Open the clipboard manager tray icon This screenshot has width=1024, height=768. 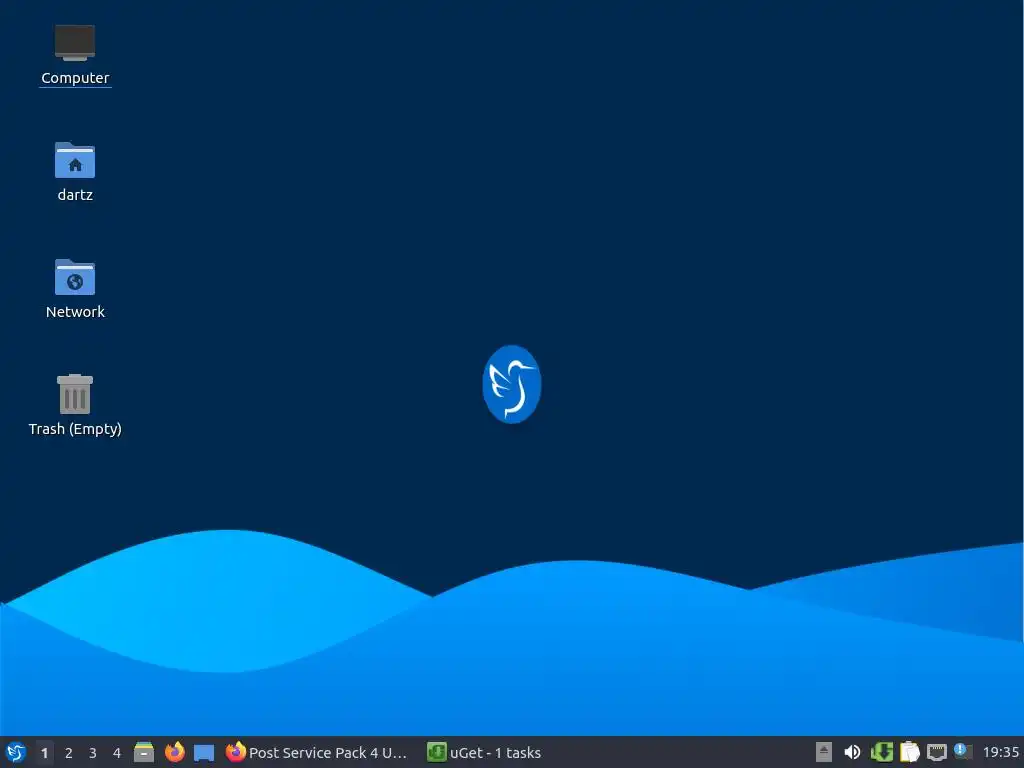(909, 752)
